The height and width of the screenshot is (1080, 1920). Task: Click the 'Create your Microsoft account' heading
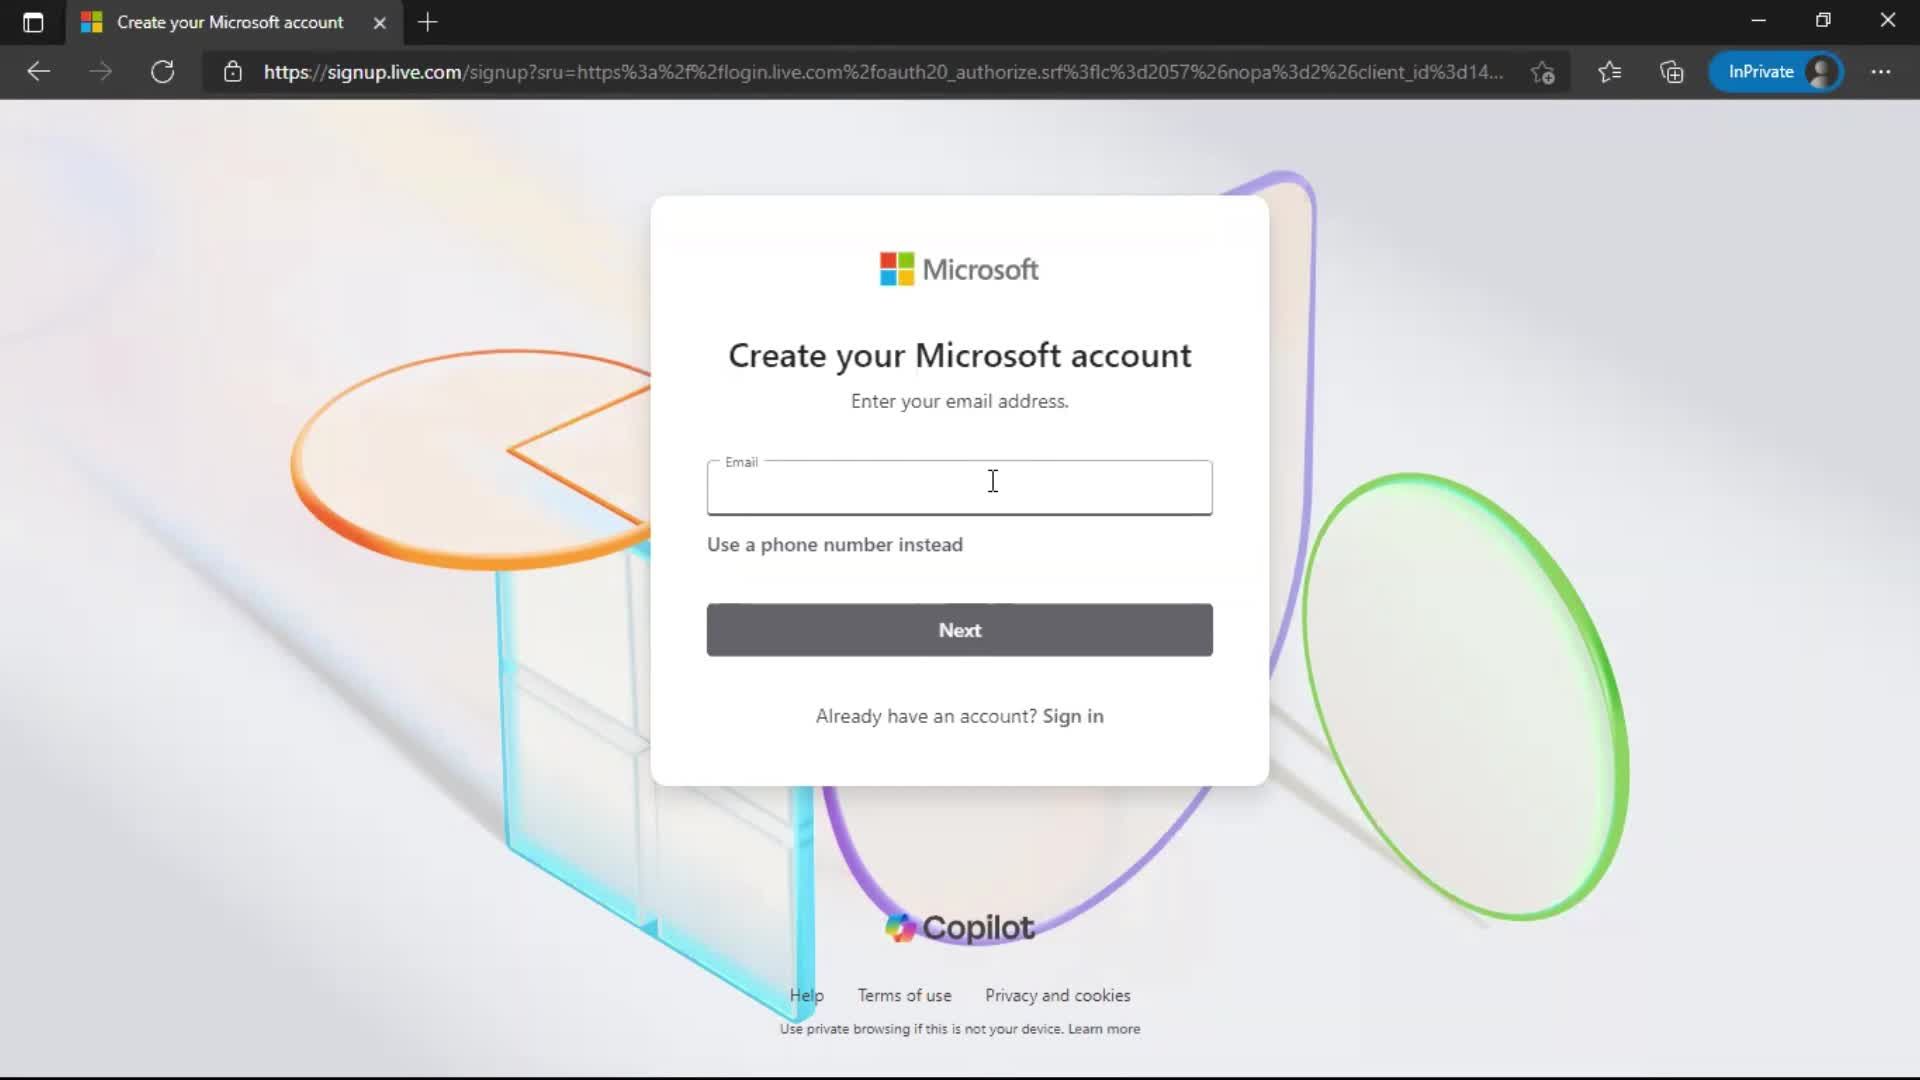coord(959,355)
